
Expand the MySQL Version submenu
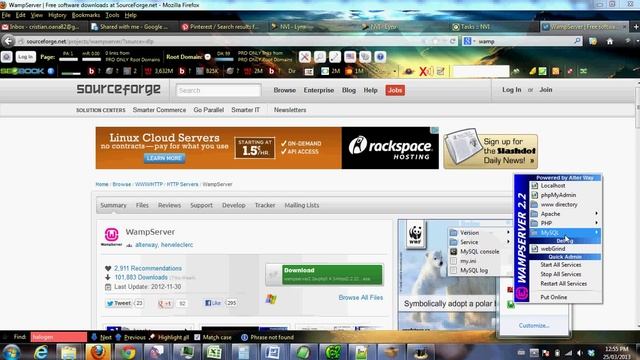(480, 233)
